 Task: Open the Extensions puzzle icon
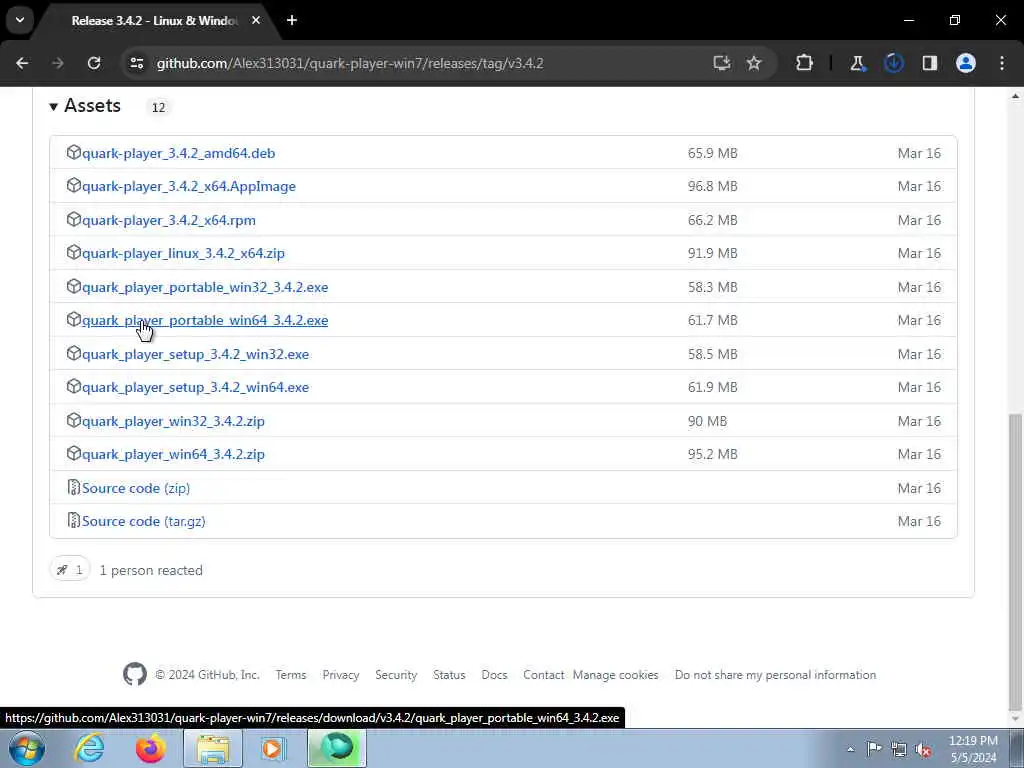805,63
